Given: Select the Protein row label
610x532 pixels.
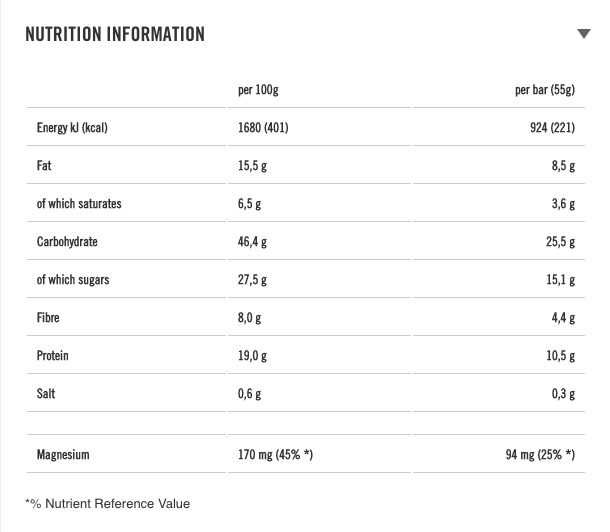Looking at the screenshot, I should 53,356.
